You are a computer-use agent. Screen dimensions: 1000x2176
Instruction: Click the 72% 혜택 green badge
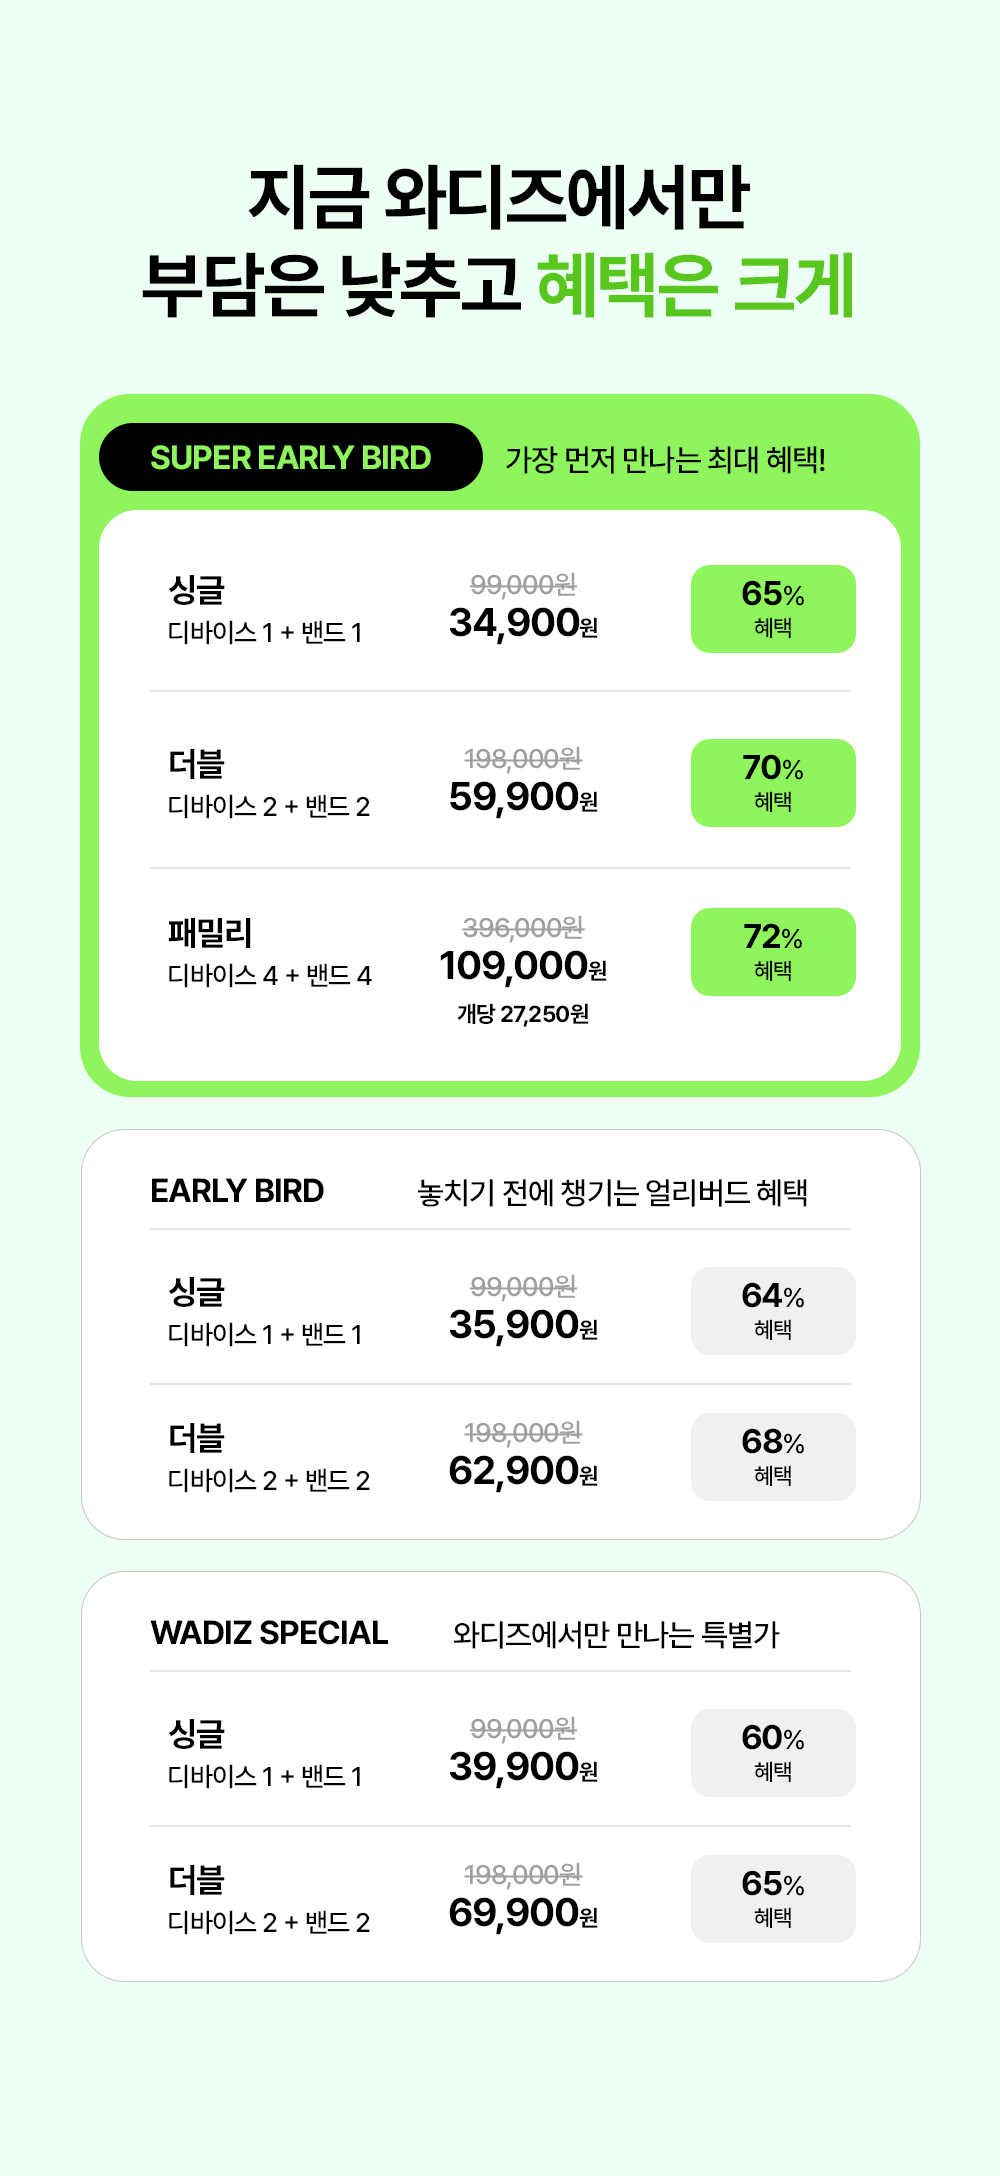pyautogui.click(x=773, y=952)
